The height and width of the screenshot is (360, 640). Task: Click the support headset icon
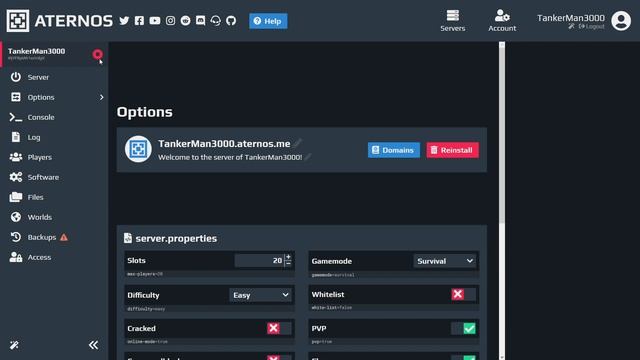(216, 20)
